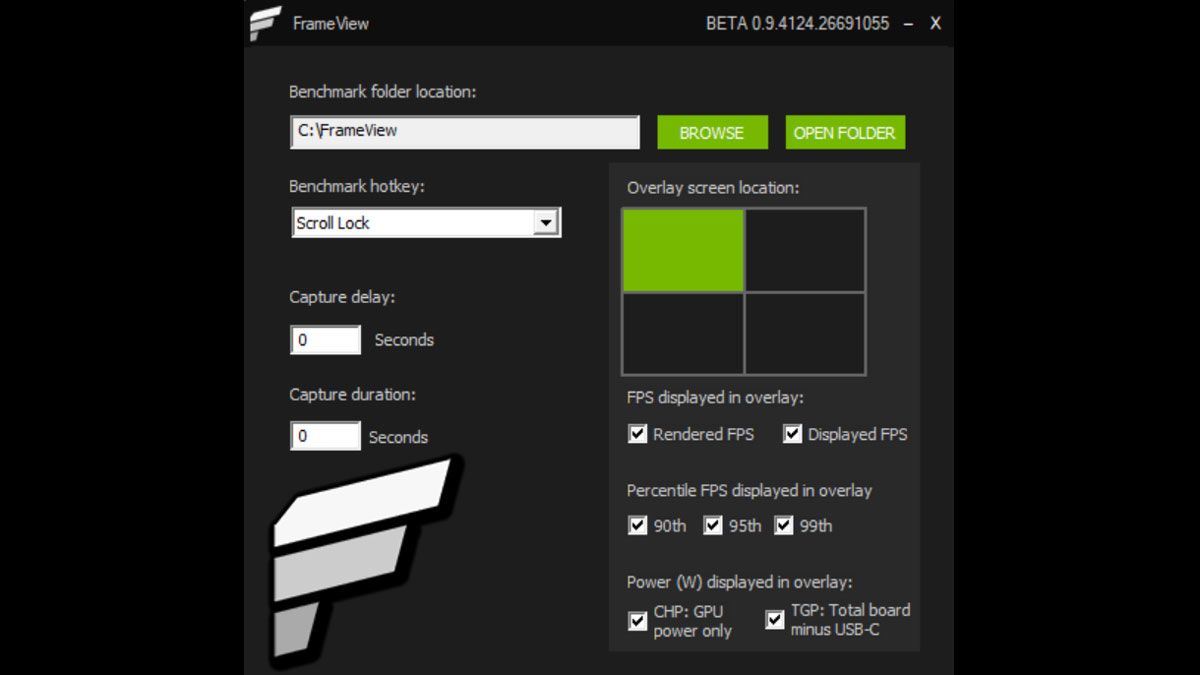This screenshot has height=675, width=1200.
Task: Click the FrameView logo icon in title bar
Action: coord(265,23)
